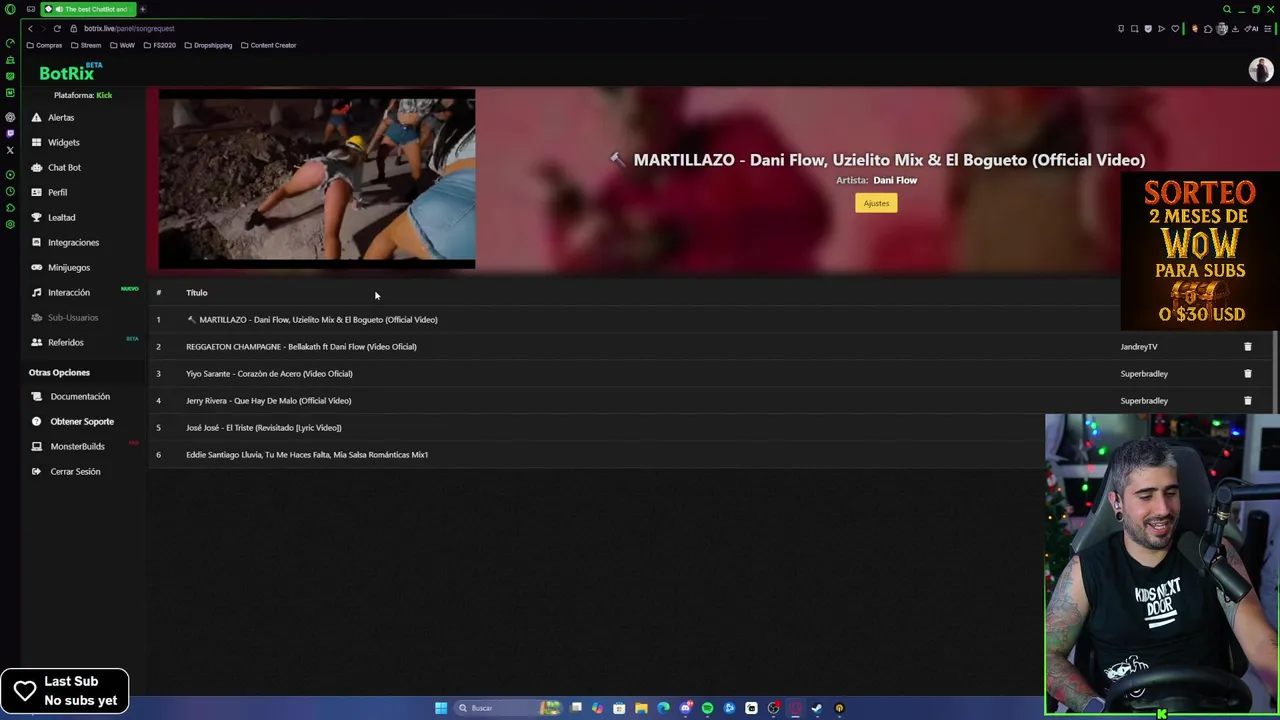The image size is (1280, 720).
Task: Open the Opera GX menu logo
Action: tap(10, 9)
